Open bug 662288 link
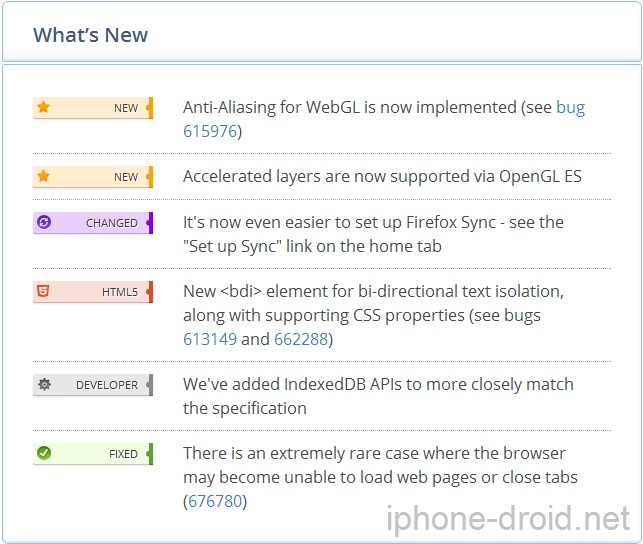 click(x=301, y=339)
